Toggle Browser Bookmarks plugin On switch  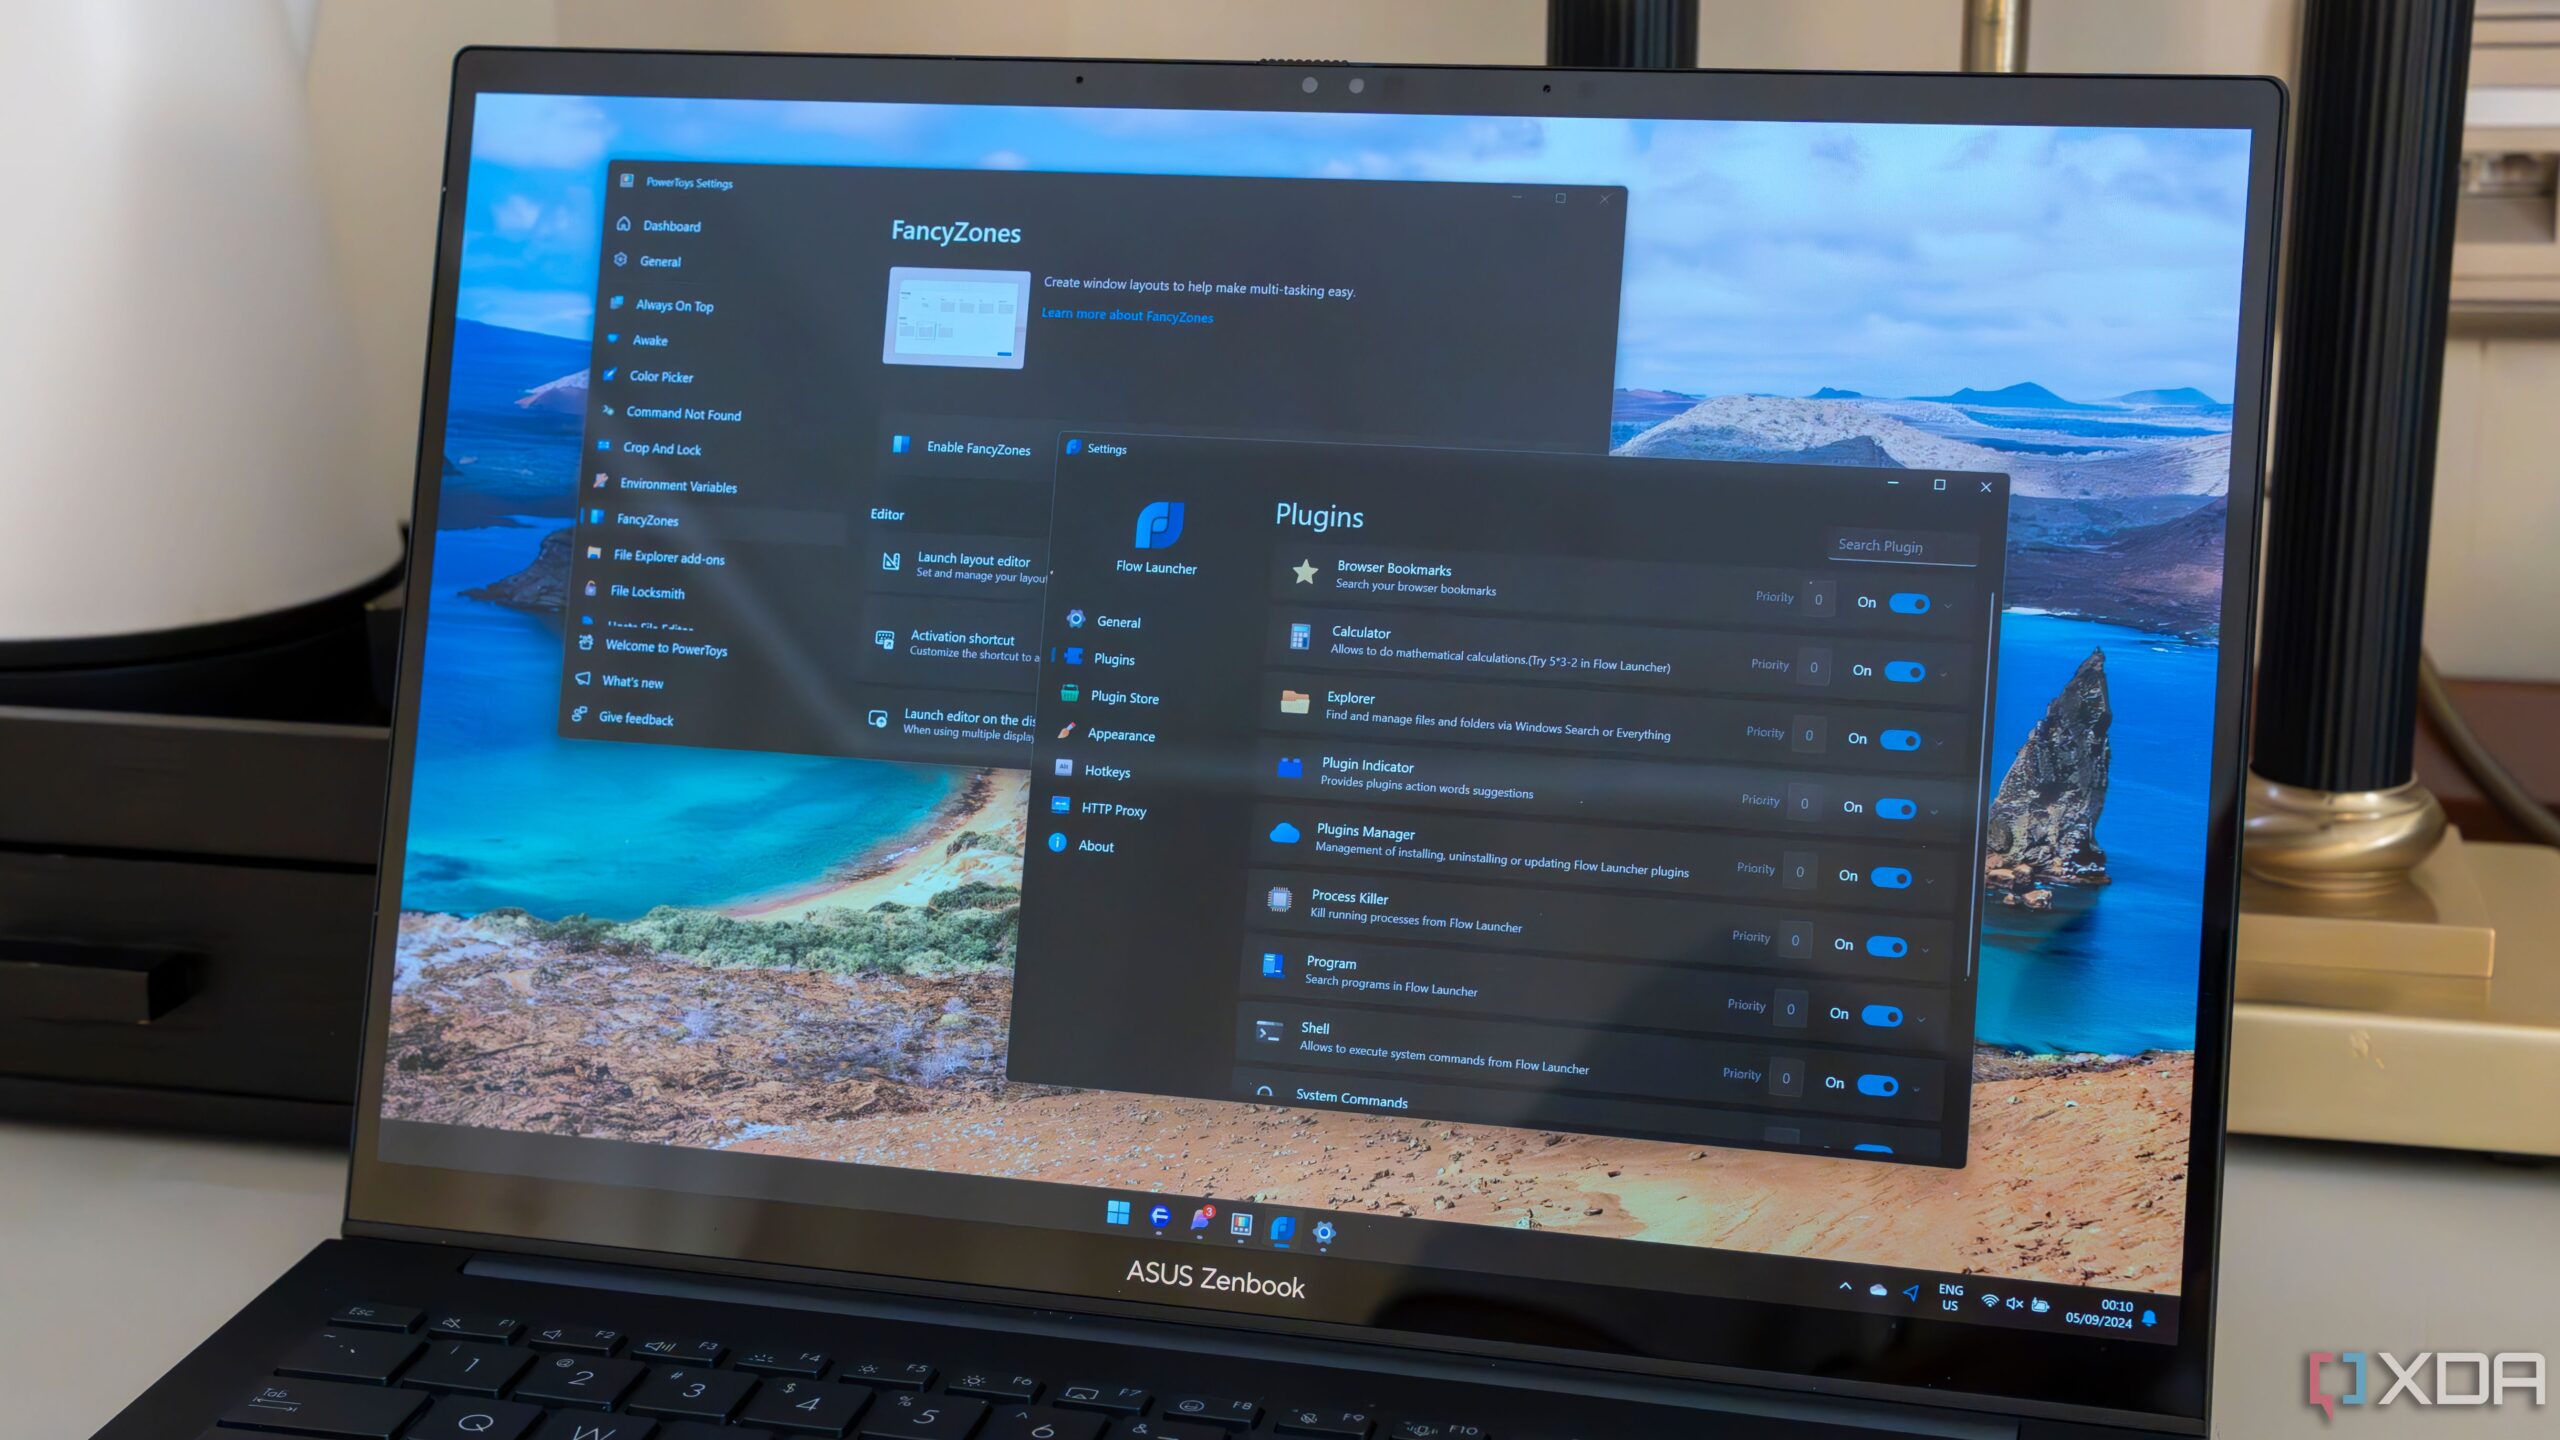1904,601
